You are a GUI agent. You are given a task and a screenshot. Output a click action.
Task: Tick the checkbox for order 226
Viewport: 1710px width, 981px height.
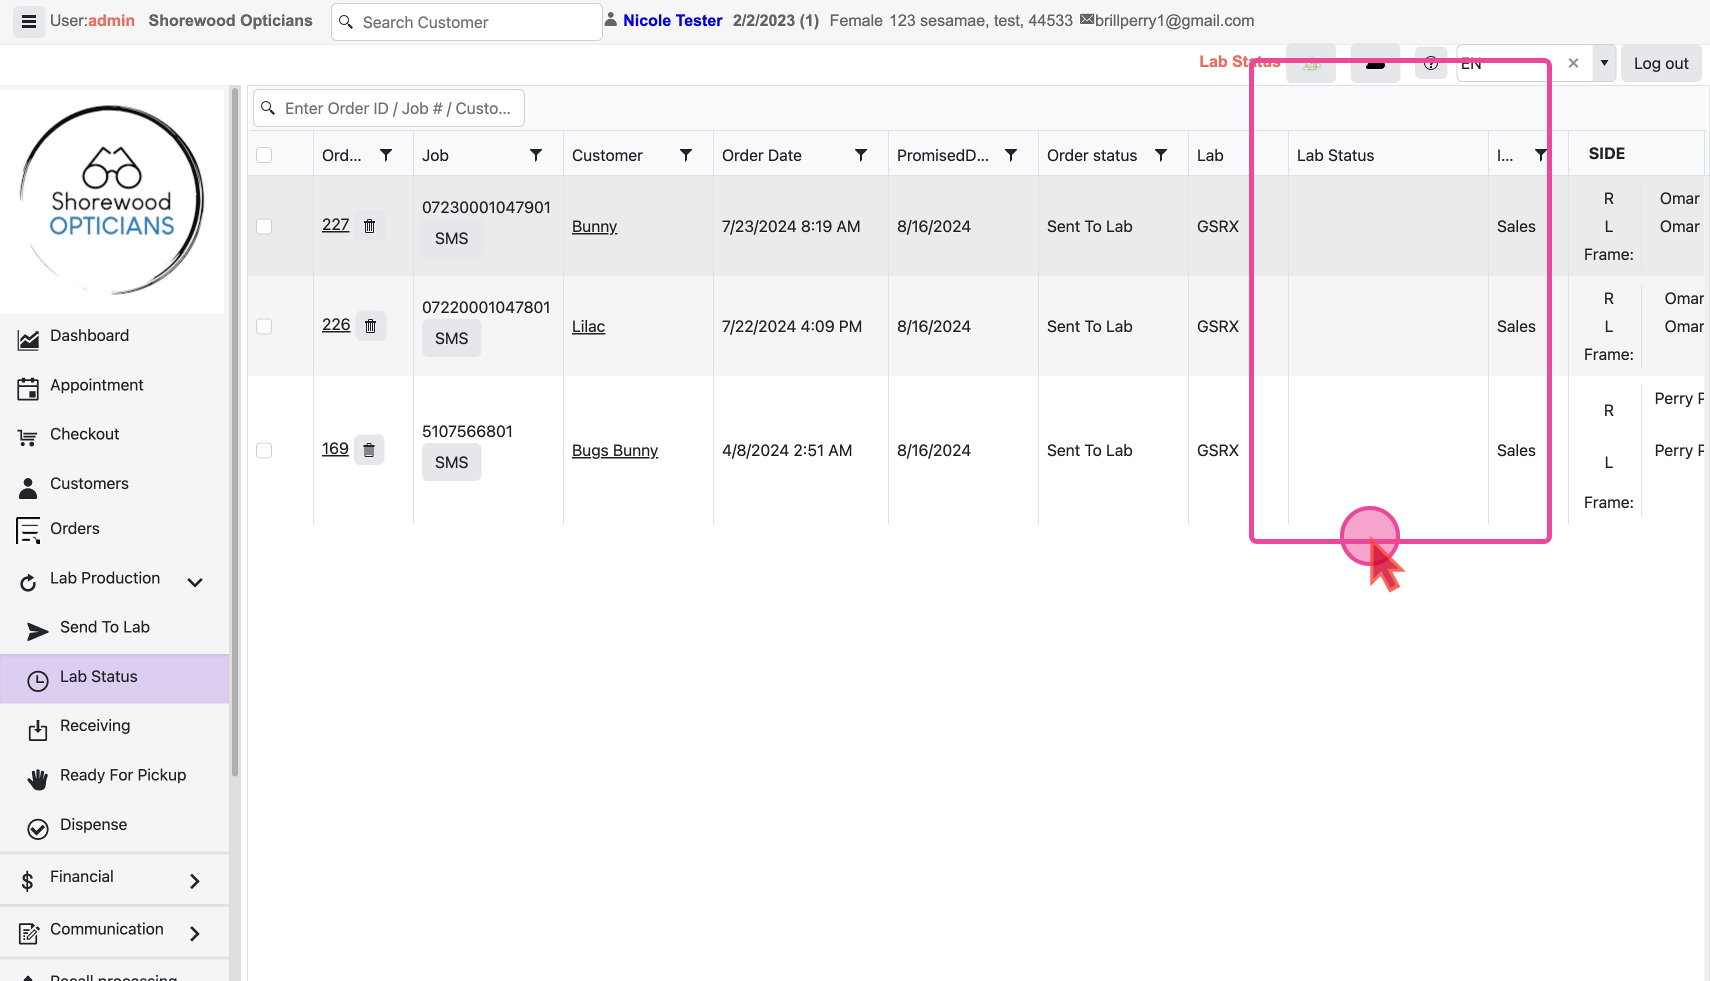coord(264,326)
